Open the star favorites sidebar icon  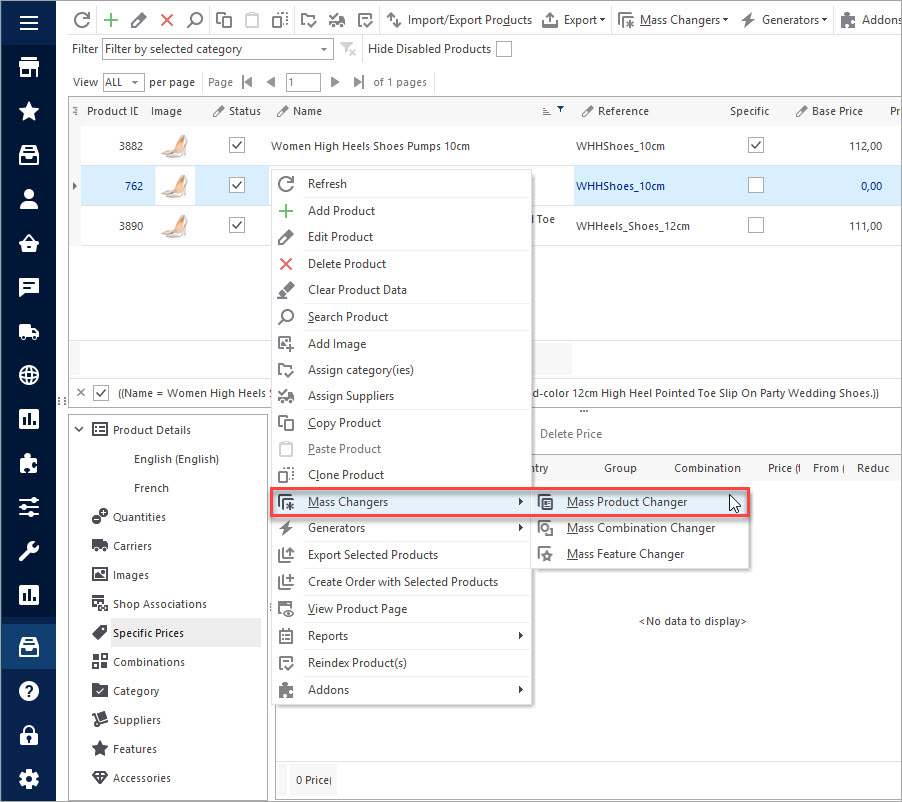pos(29,111)
